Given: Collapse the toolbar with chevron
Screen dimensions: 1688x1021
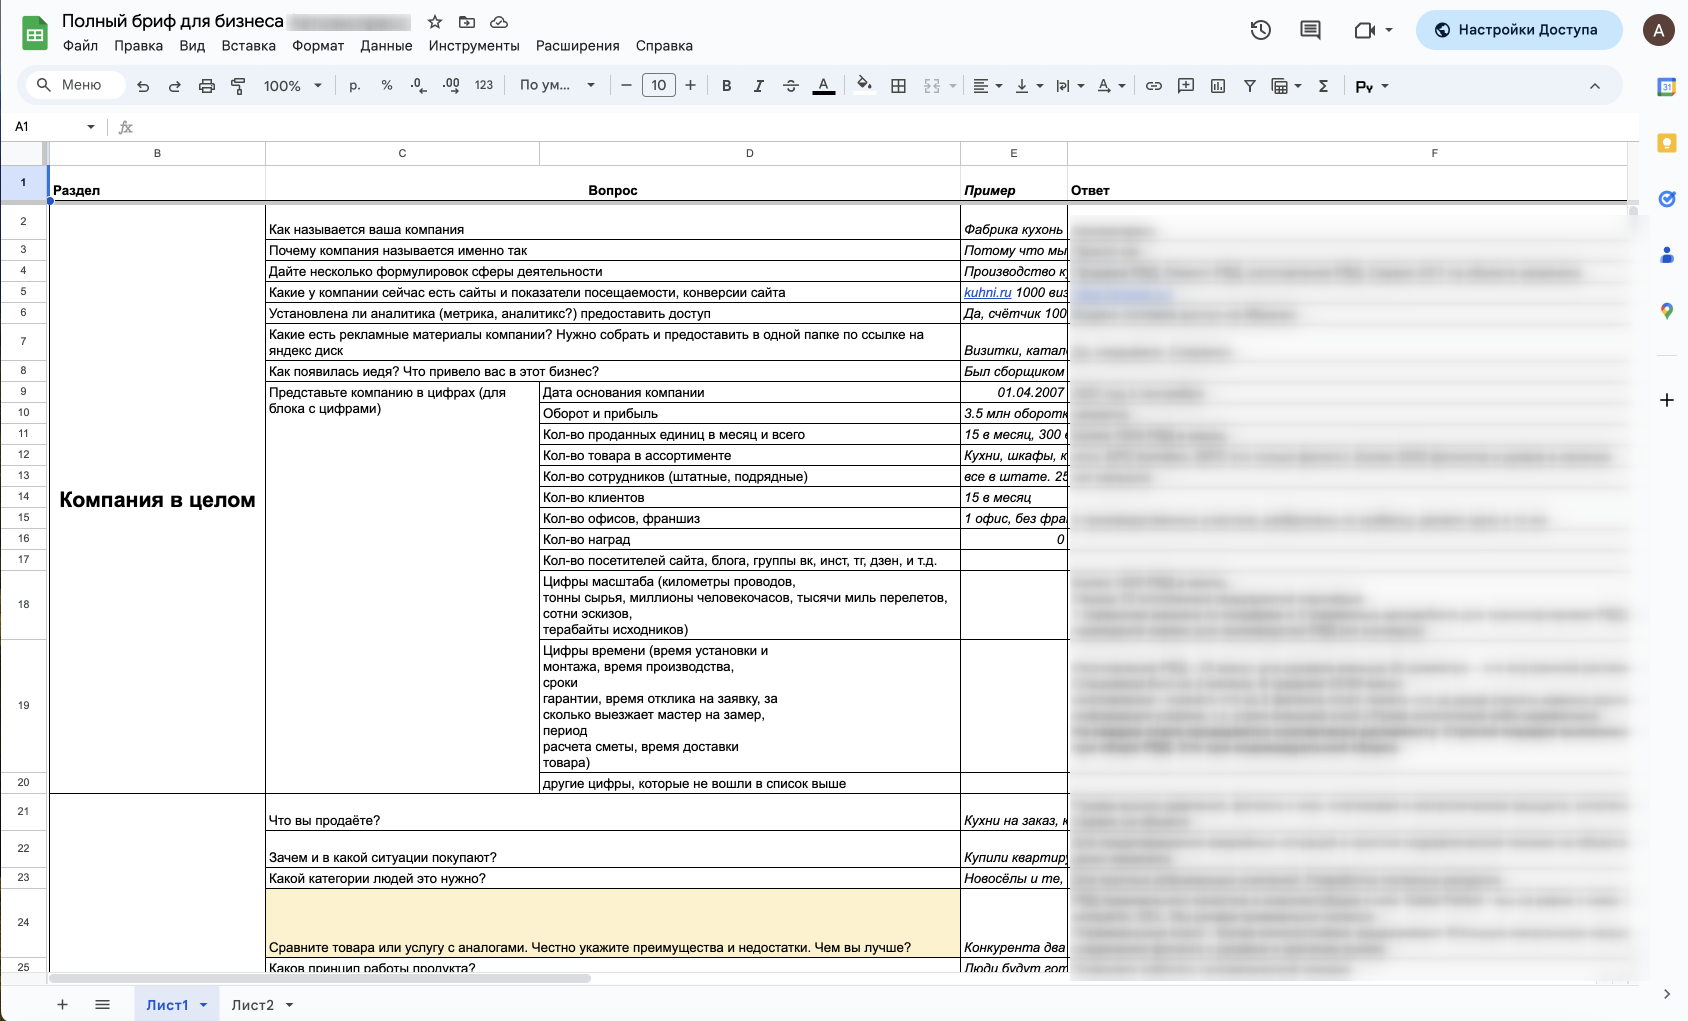Looking at the screenshot, I should (1595, 86).
